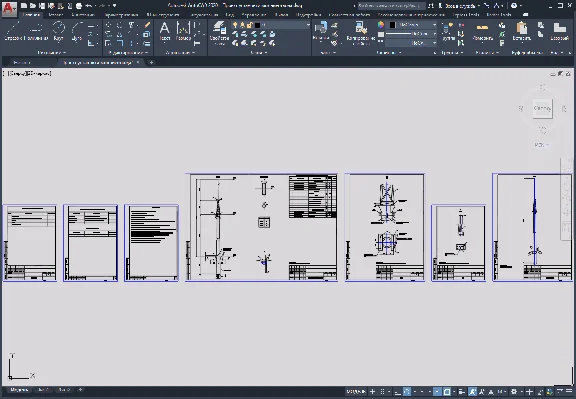
Task: Choose the Move tool in Редактирование panel
Action: tap(108, 25)
